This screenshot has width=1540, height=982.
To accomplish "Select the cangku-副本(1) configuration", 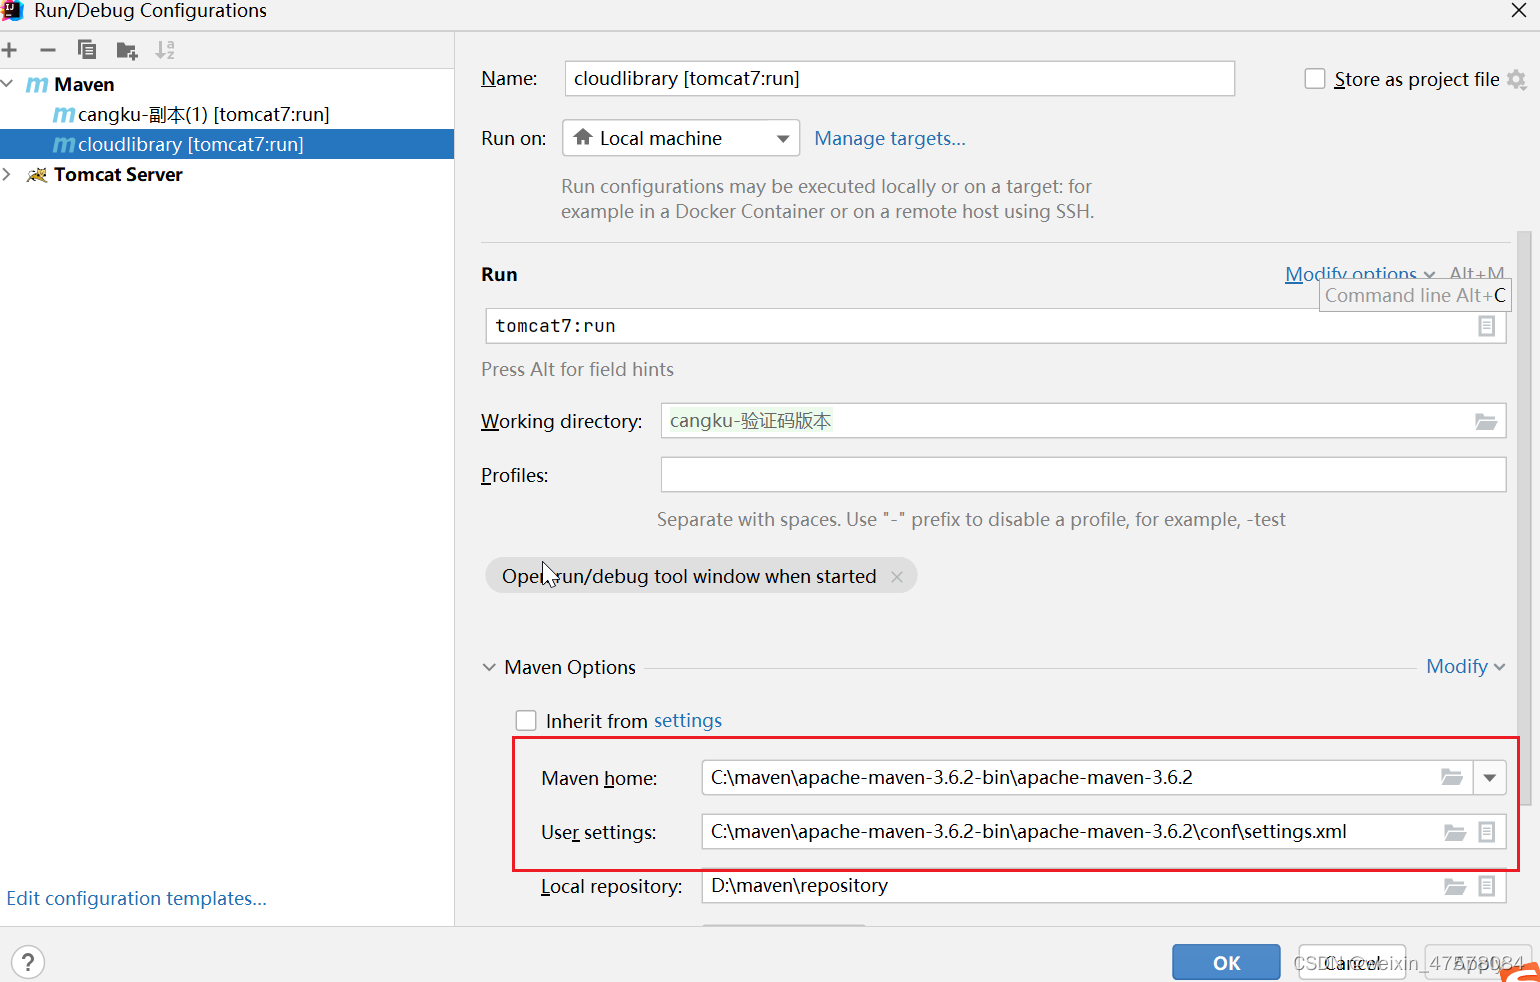I will click(190, 114).
